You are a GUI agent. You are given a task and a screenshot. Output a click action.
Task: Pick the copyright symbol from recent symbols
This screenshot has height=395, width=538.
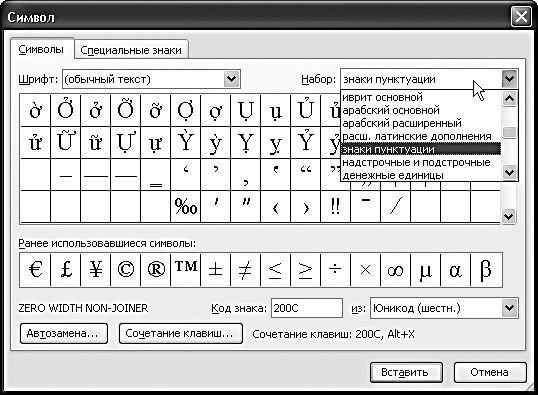126,270
